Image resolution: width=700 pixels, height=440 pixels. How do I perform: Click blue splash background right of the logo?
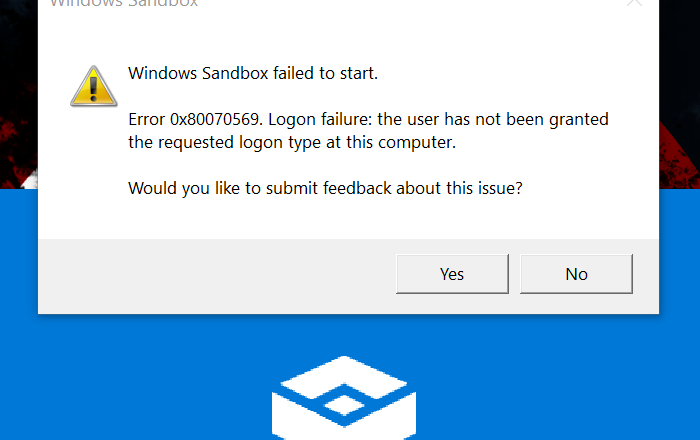coord(560,380)
